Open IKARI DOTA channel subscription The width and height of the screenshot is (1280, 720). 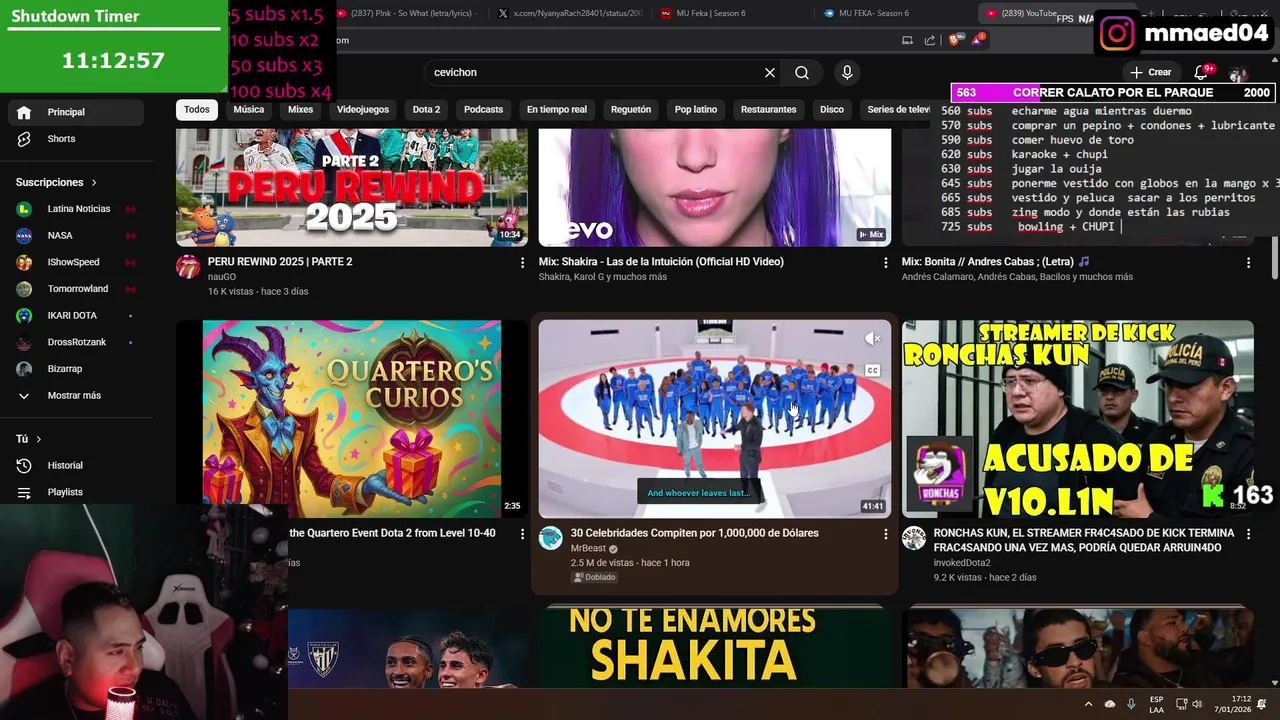(x=75, y=316)
